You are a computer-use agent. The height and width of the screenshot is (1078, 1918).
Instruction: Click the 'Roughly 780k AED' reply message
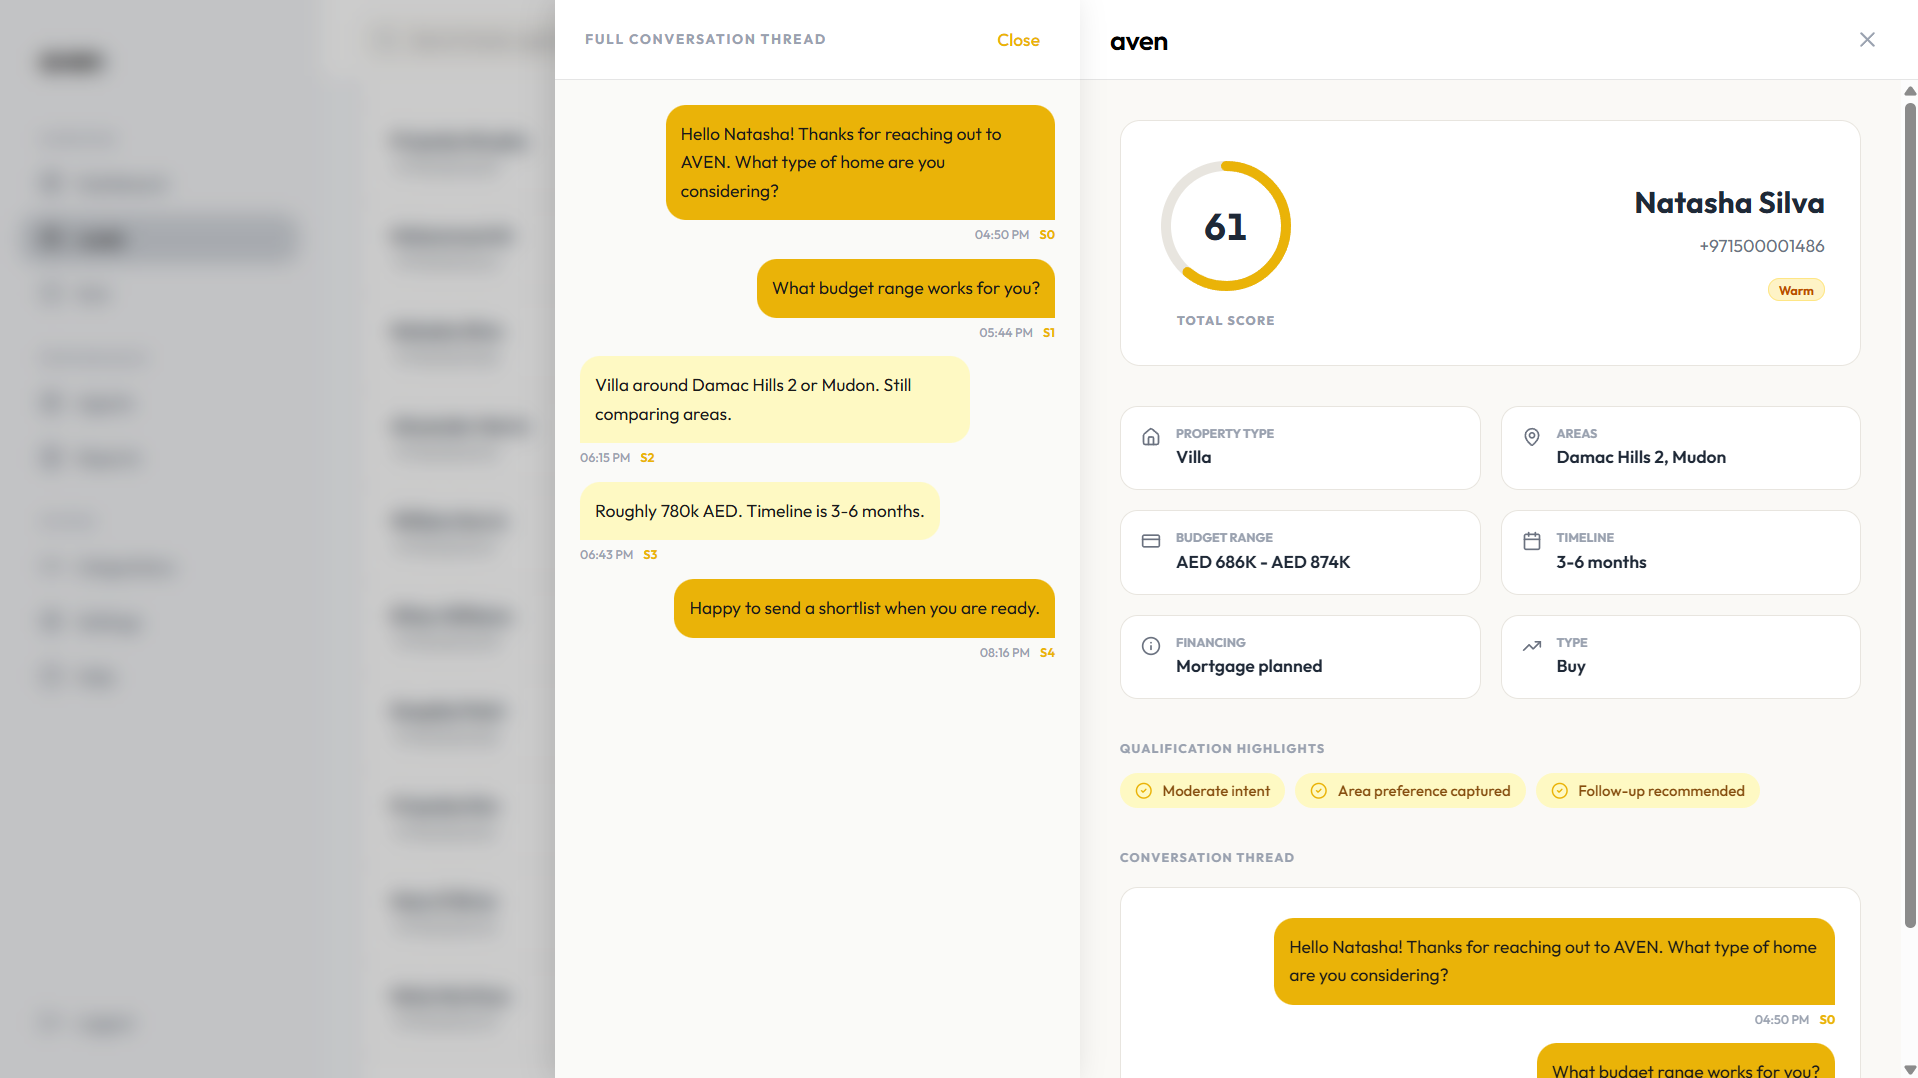759,511
